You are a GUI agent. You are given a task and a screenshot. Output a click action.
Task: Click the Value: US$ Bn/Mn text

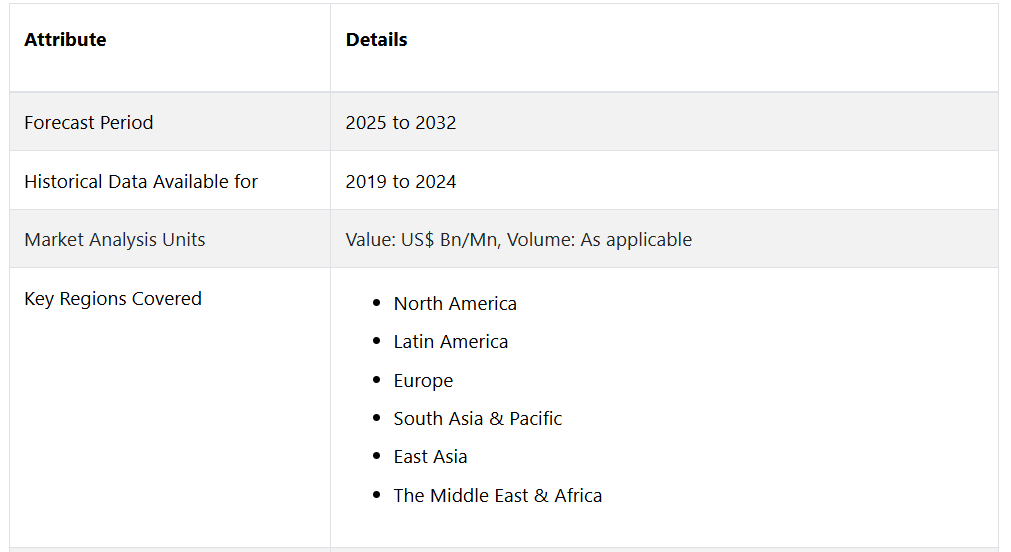point(422,240)
